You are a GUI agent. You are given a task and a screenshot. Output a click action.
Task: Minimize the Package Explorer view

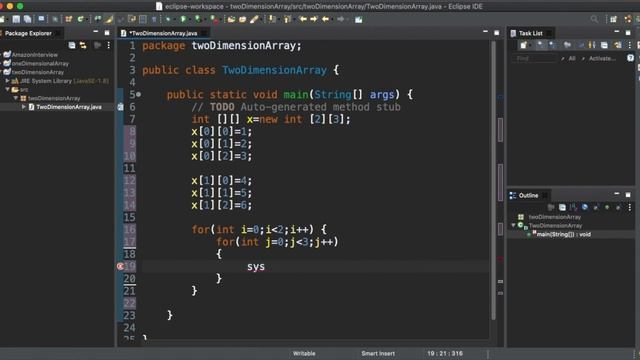click(x=96, y=32)
